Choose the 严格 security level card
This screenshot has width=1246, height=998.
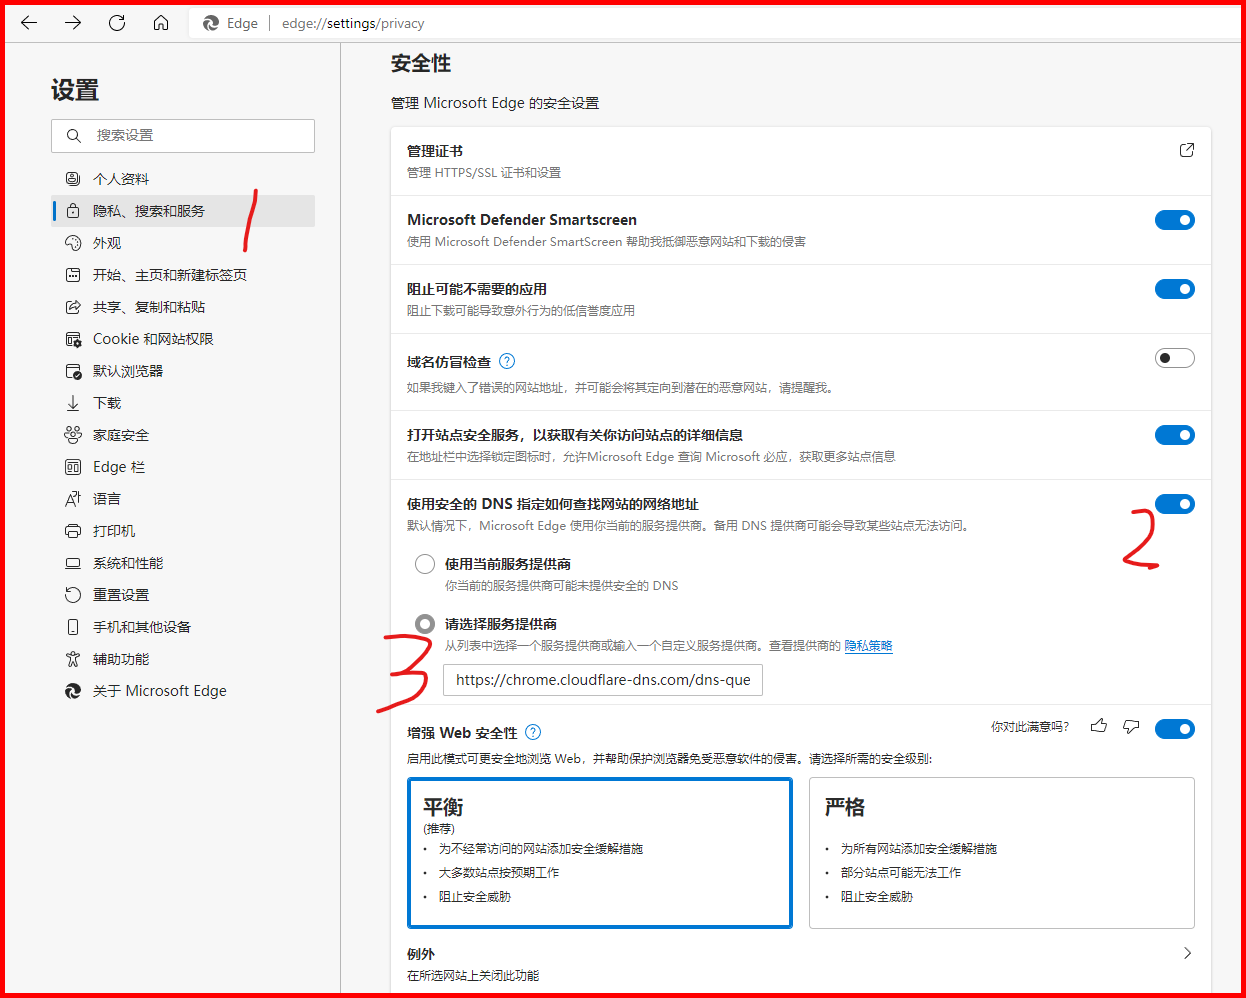tap(1002, 853)
